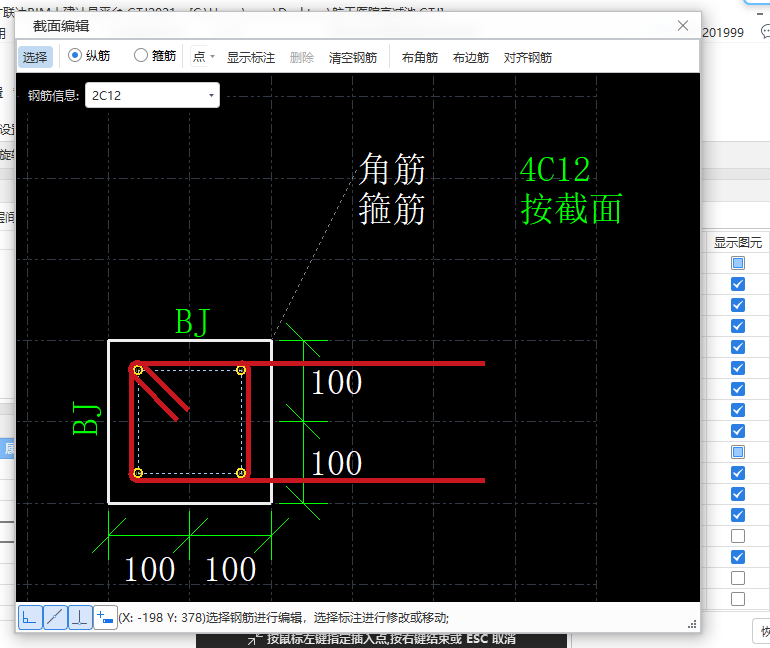Screen dimensions: 770x648
Task: Click the coordinate readout X: -198 Y: 378
Action: 162,618
